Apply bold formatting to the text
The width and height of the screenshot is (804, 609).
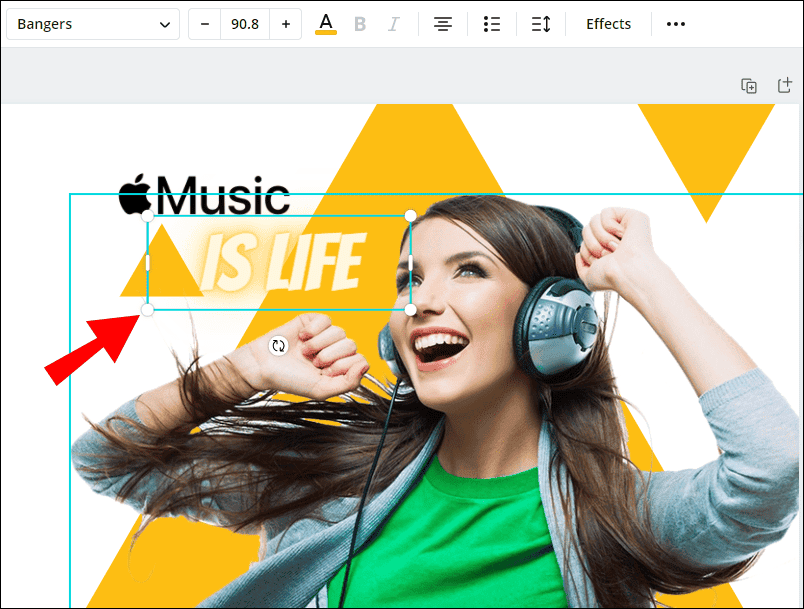[360, 23]
